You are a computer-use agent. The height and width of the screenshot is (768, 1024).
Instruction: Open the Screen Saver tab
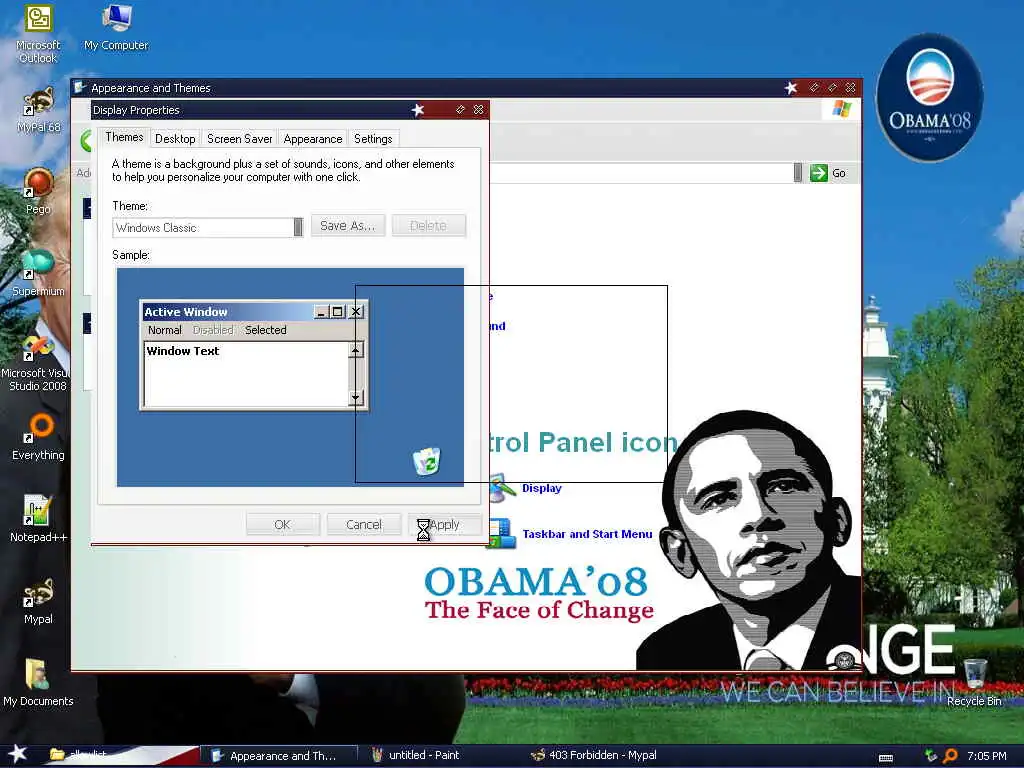point(240,139)
